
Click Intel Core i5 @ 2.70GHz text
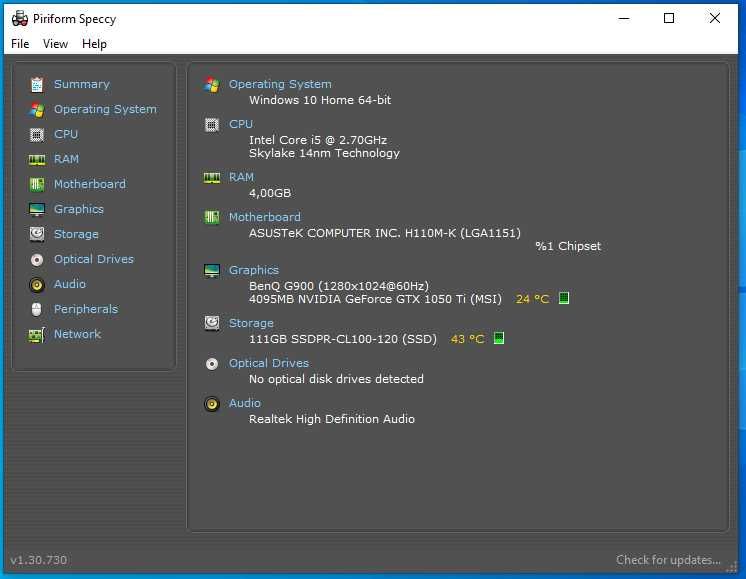point(318,140)
